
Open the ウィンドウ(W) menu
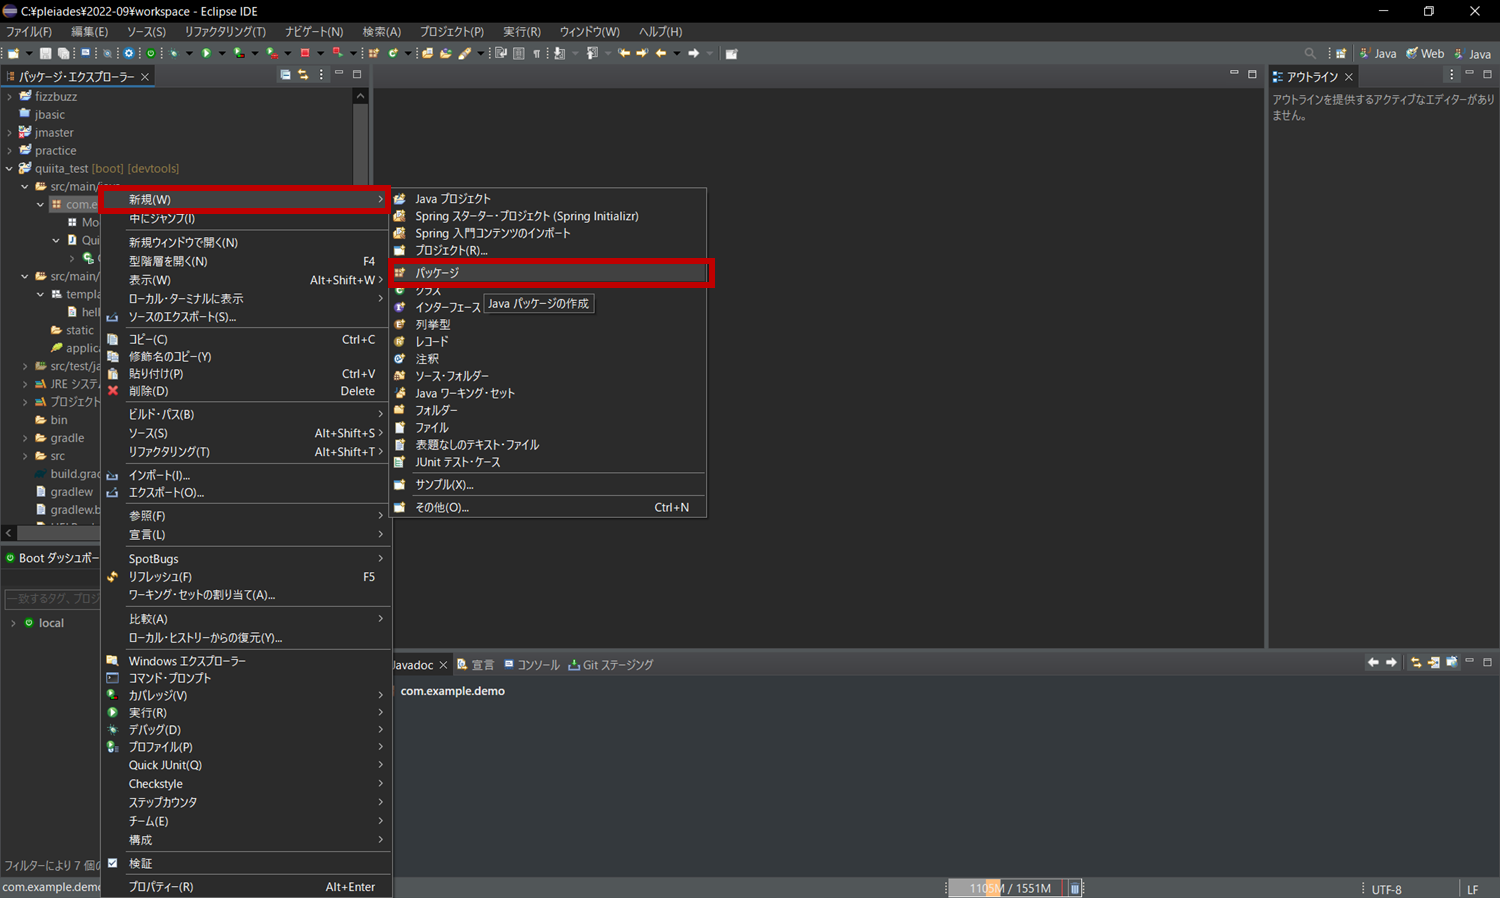pyautogui.click(x=589, y=31)
